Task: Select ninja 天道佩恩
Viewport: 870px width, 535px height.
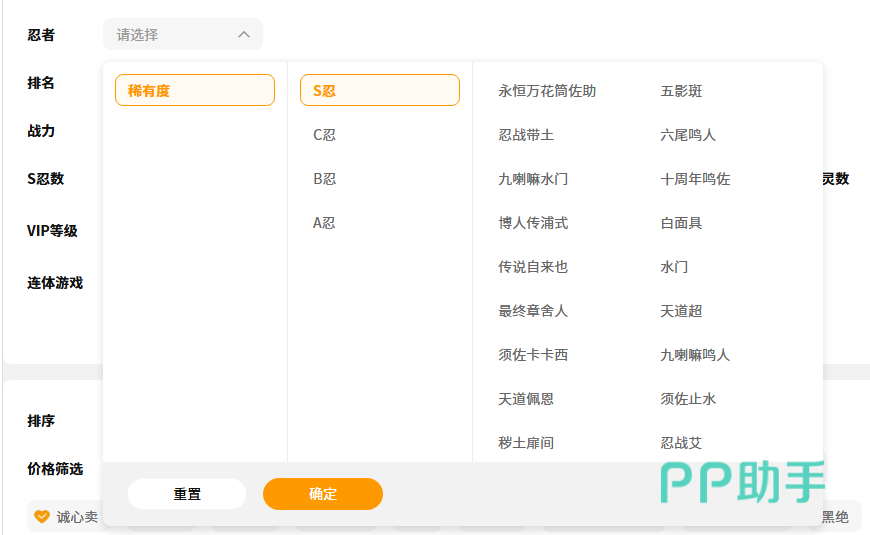Action: pyautogui.click(x=526, y=398)
